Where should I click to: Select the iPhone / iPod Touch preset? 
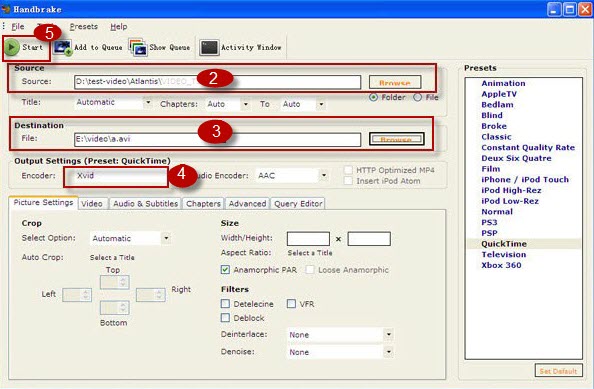point(525,180)
